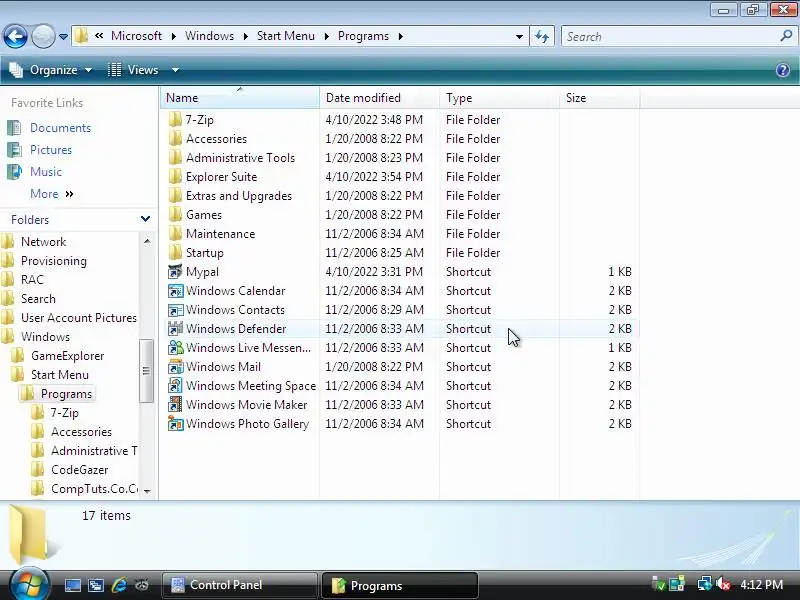Click inside the Search box
Screen dimensions: 800x600
[x=671, y=37]
